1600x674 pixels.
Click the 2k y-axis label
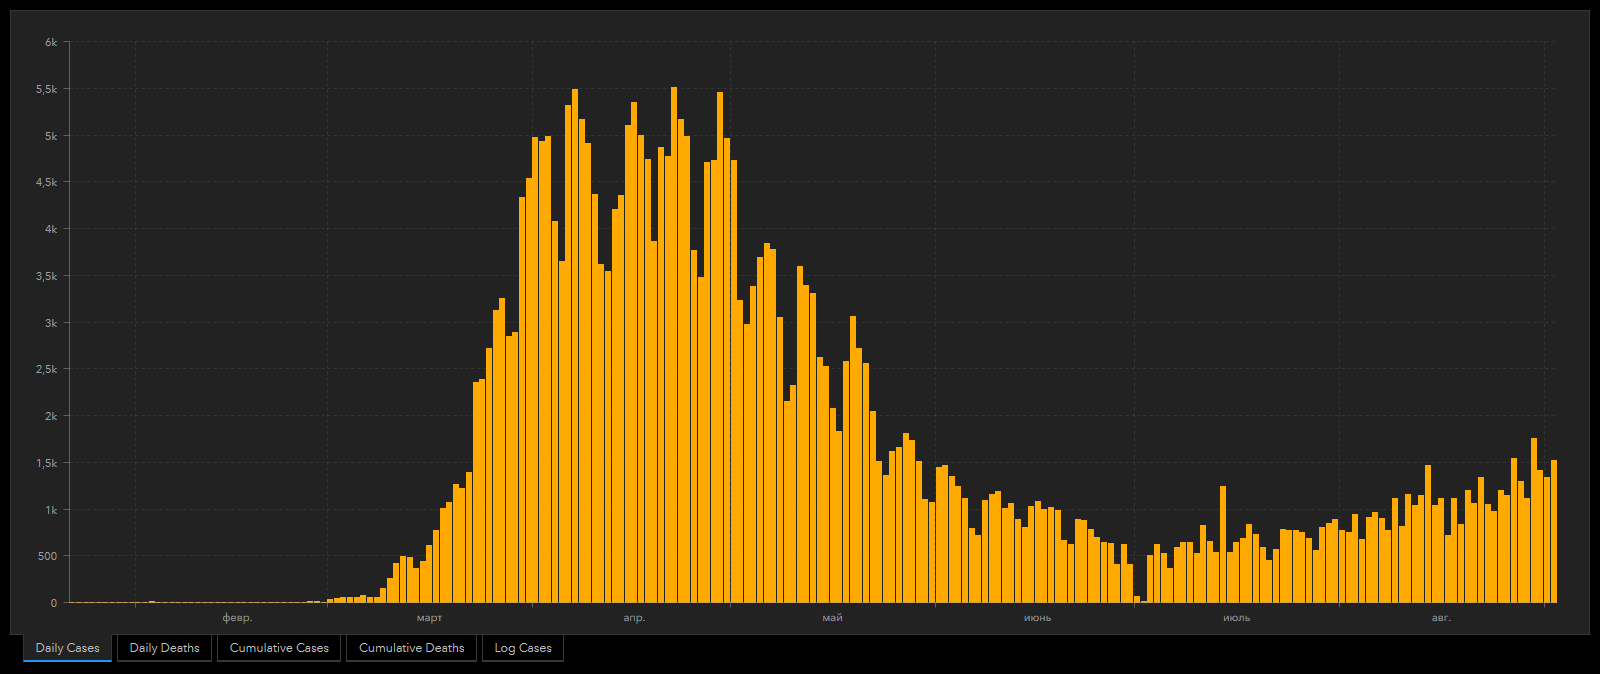click(51, 416)
